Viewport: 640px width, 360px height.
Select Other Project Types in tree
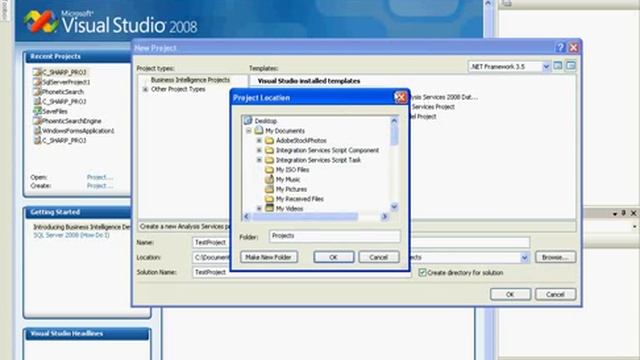(x=178, y=89)
